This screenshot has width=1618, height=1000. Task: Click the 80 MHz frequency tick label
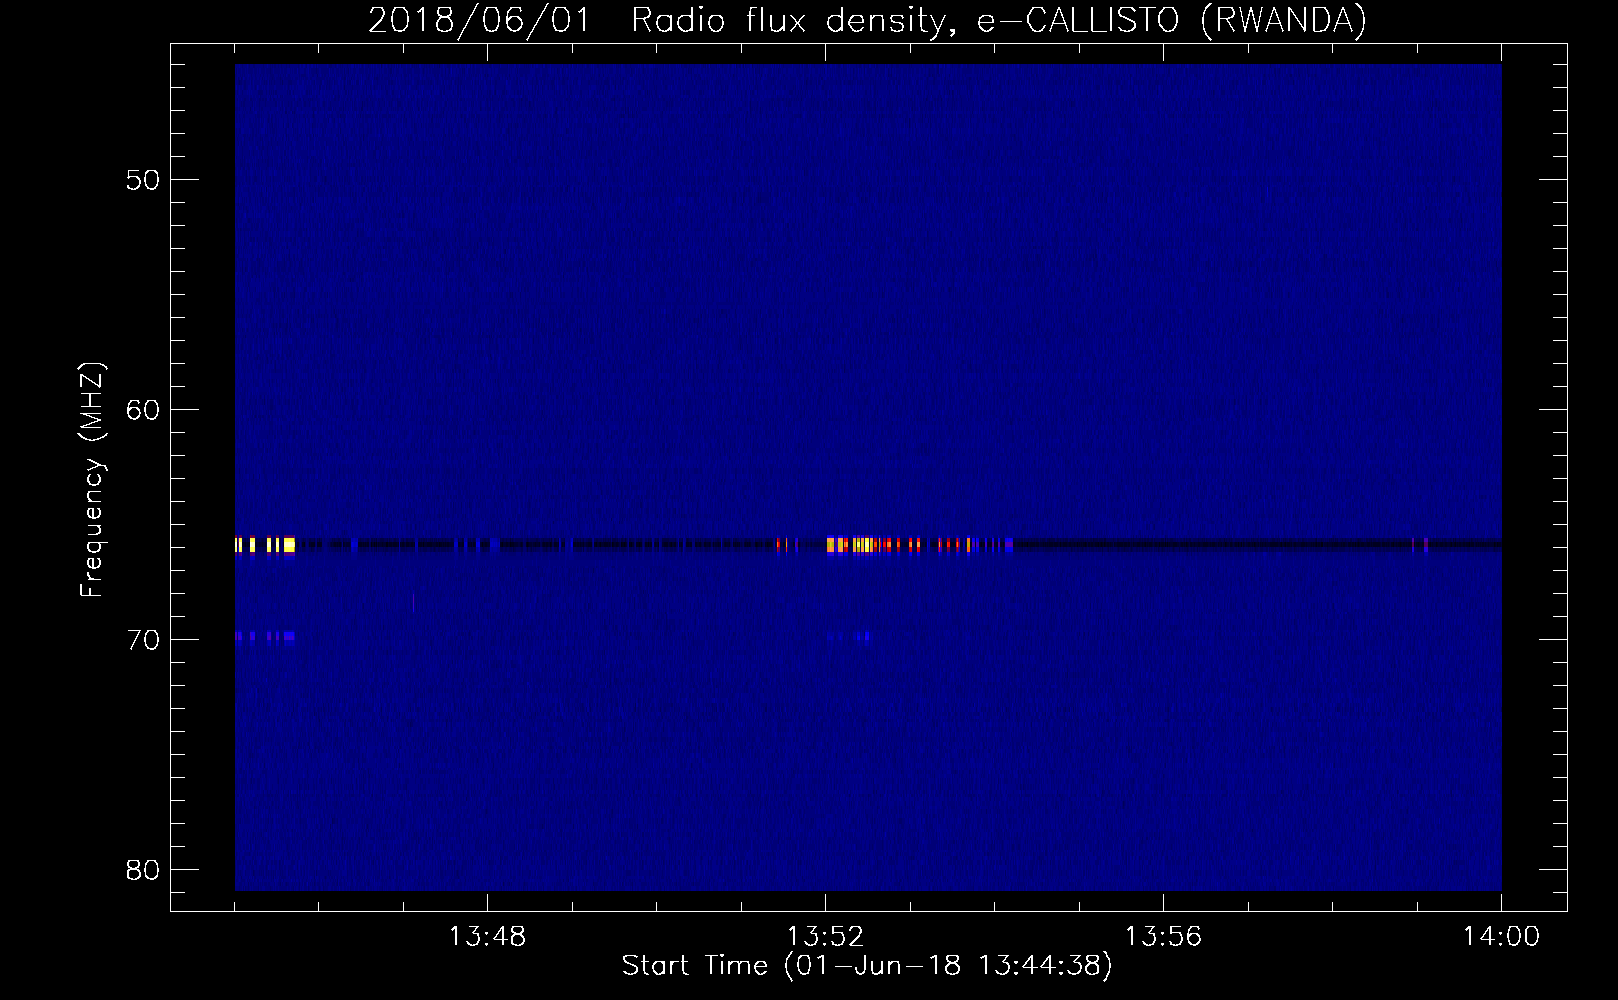144,869
